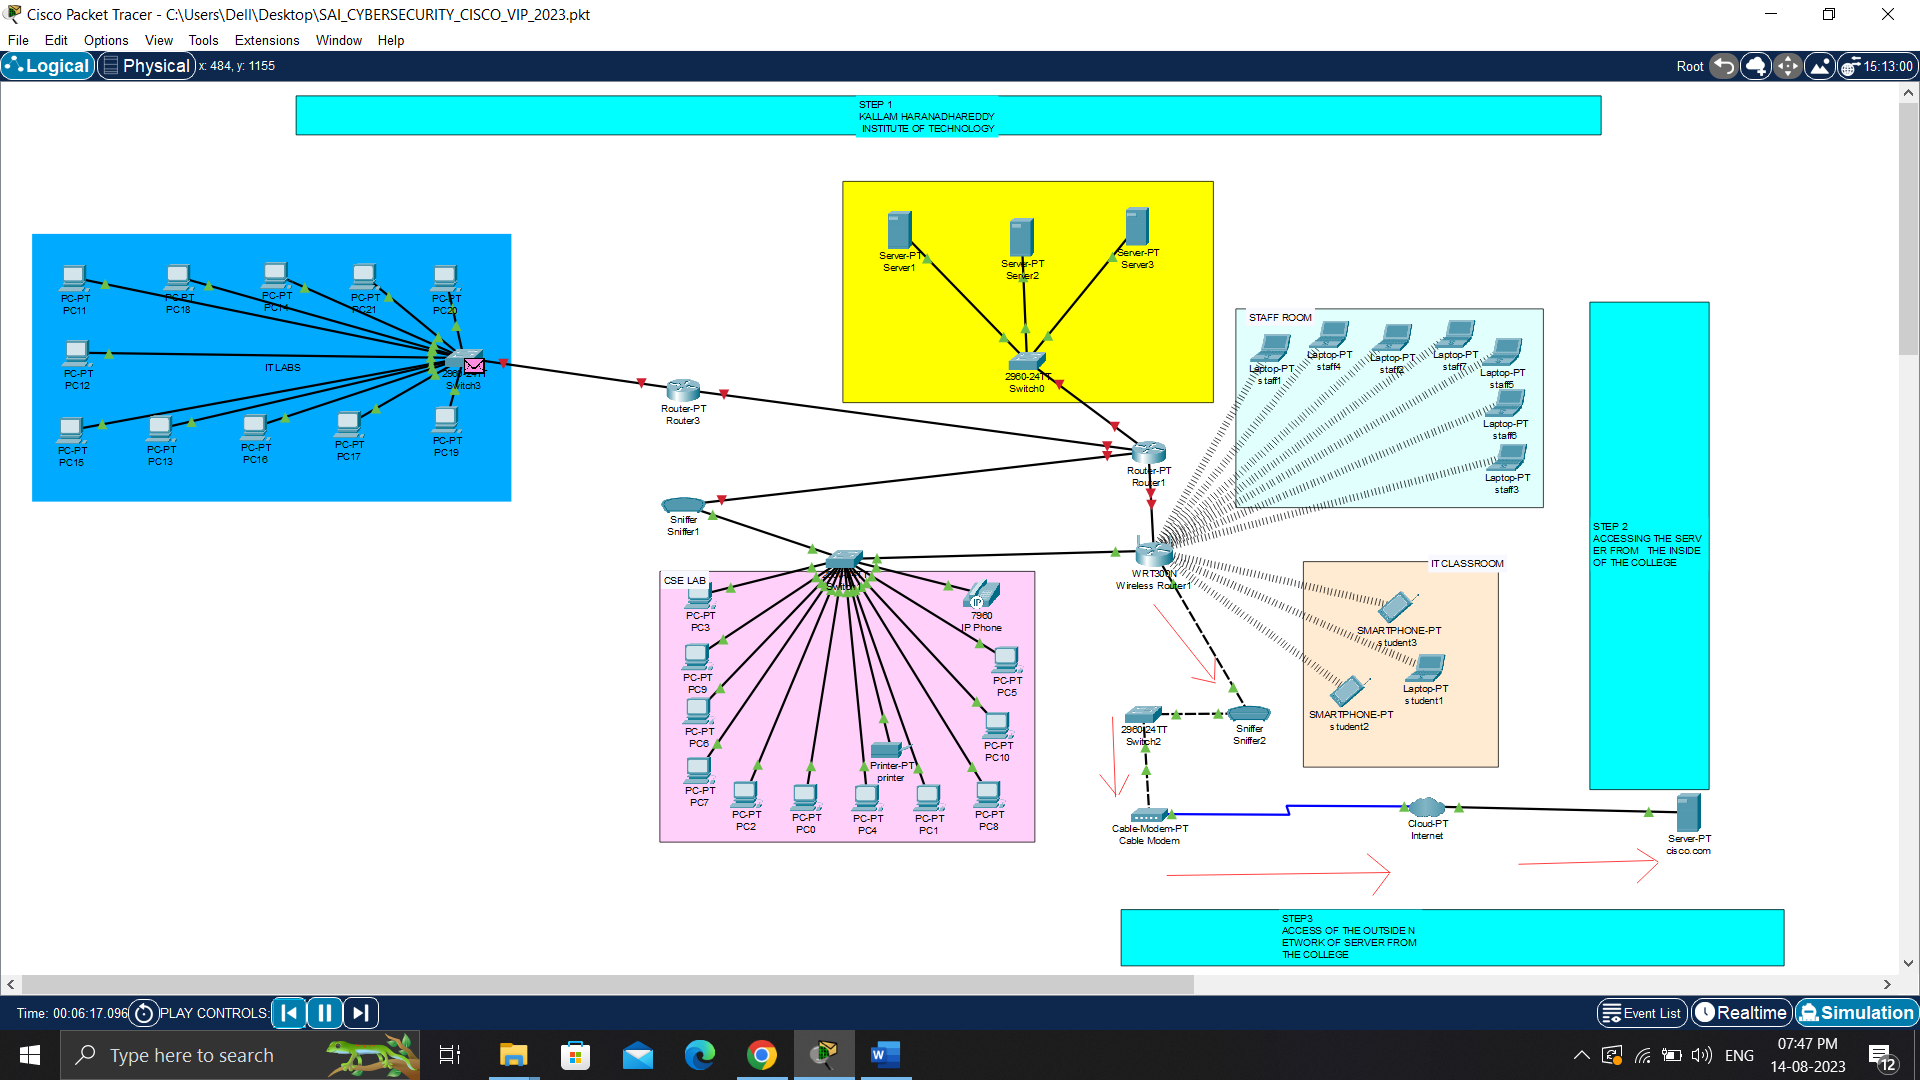Select the Sniffer1 device icon

point(683,507)
